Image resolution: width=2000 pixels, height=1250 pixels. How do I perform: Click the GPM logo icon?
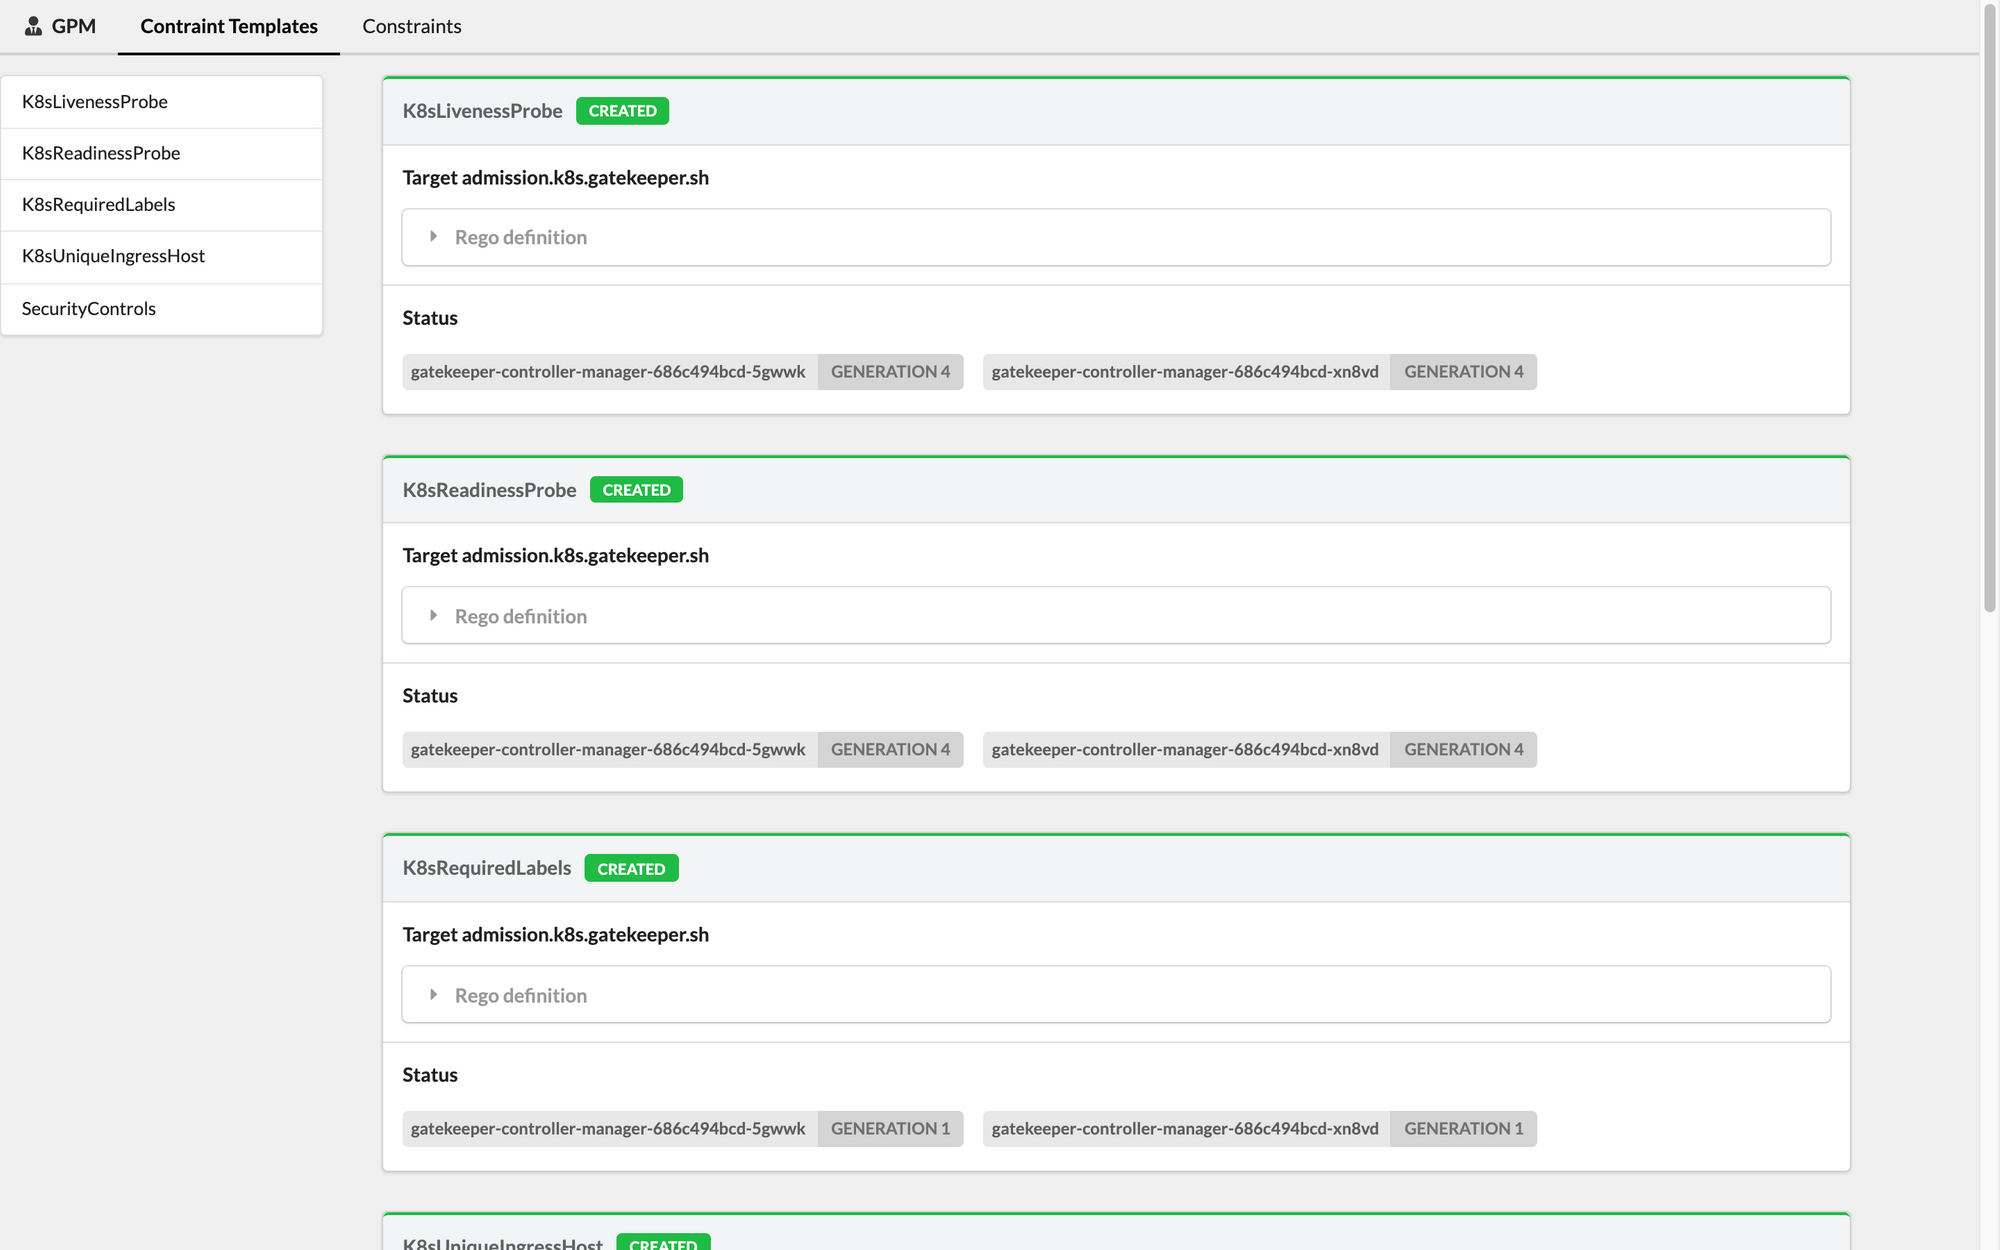(33, 26)
